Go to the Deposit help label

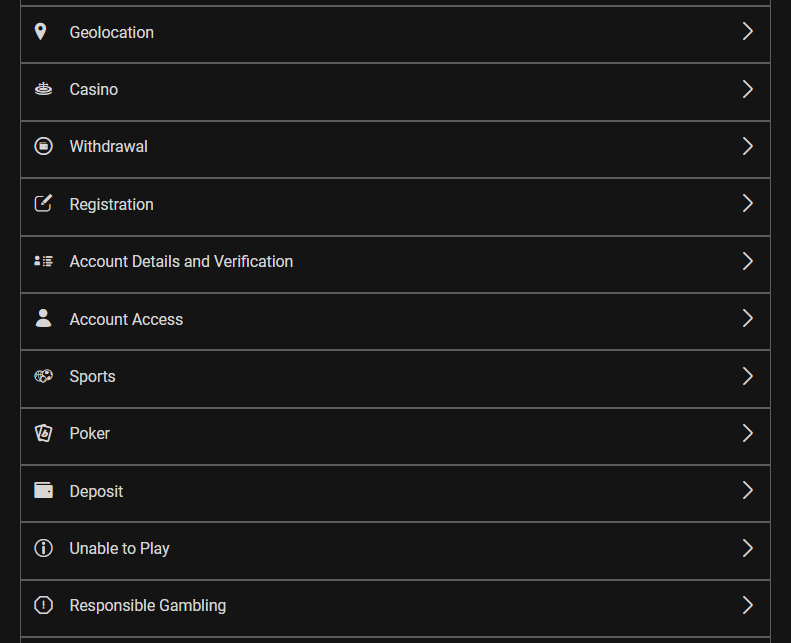click(x=96, y=491)
